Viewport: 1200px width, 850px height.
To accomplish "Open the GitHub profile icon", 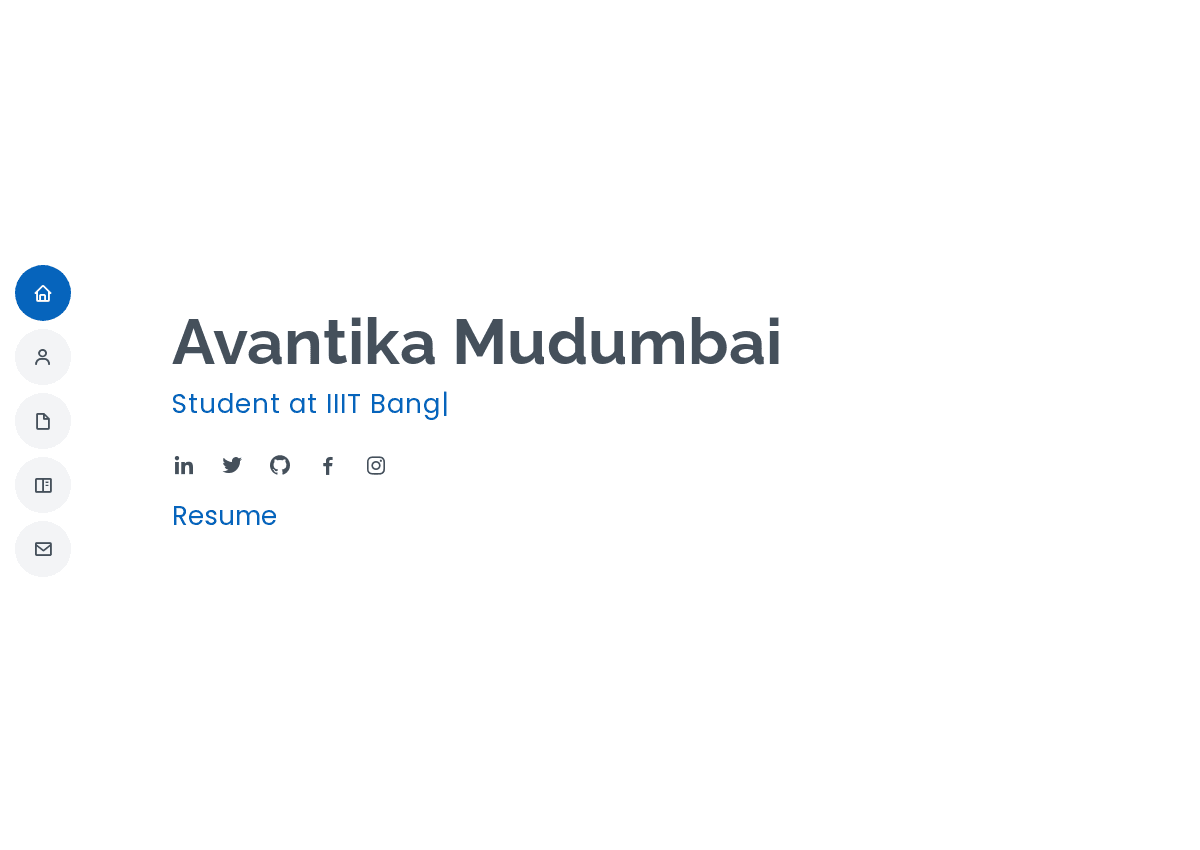I will click(x=280, y=465).
